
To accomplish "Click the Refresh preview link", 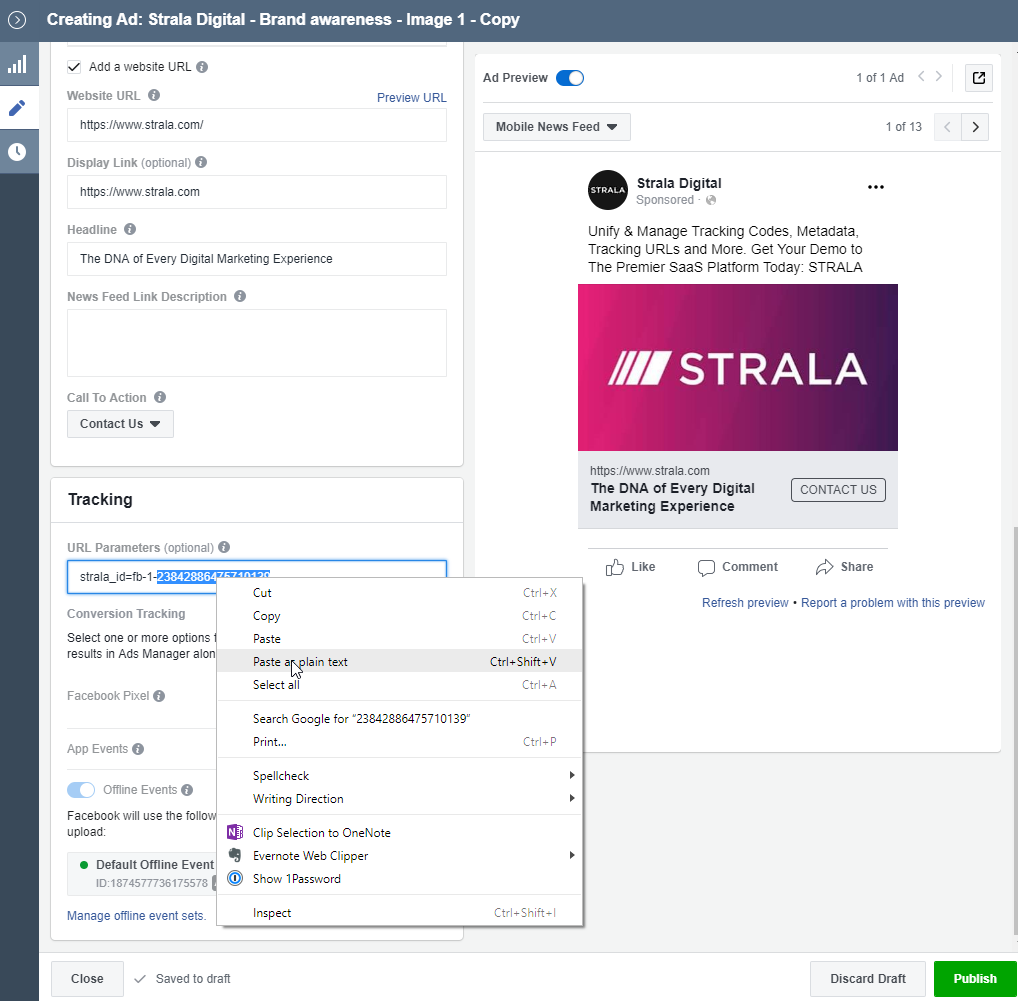I will pyautogui.click(x=745, y=603).
